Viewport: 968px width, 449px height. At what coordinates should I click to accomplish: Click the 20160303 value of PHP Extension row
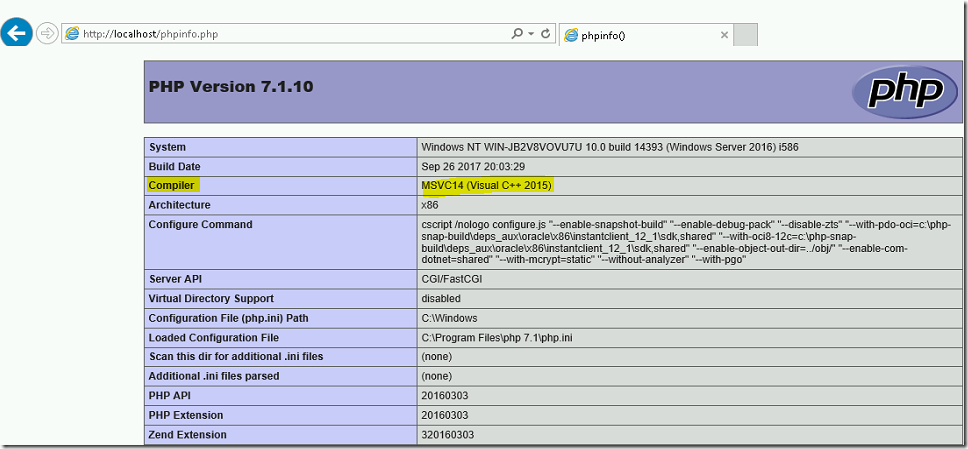coord(444,415)
